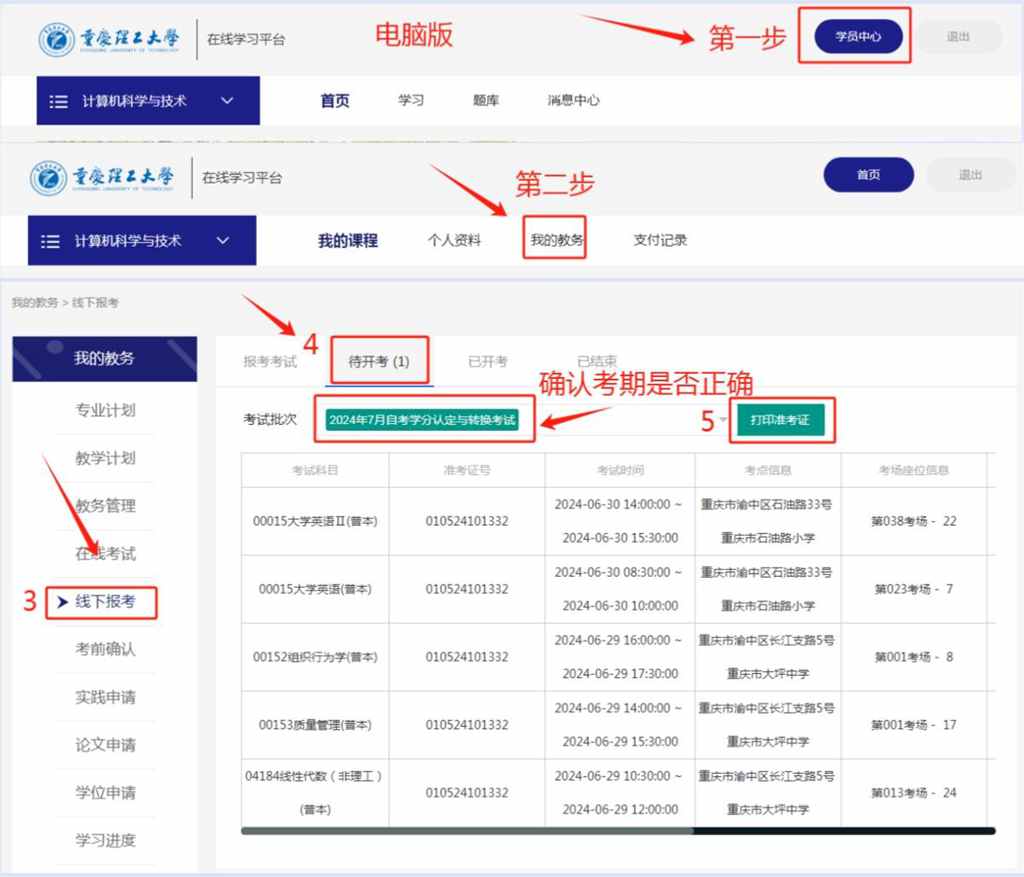Click the 我的教务 breadcrumb link

pos(35,302)
